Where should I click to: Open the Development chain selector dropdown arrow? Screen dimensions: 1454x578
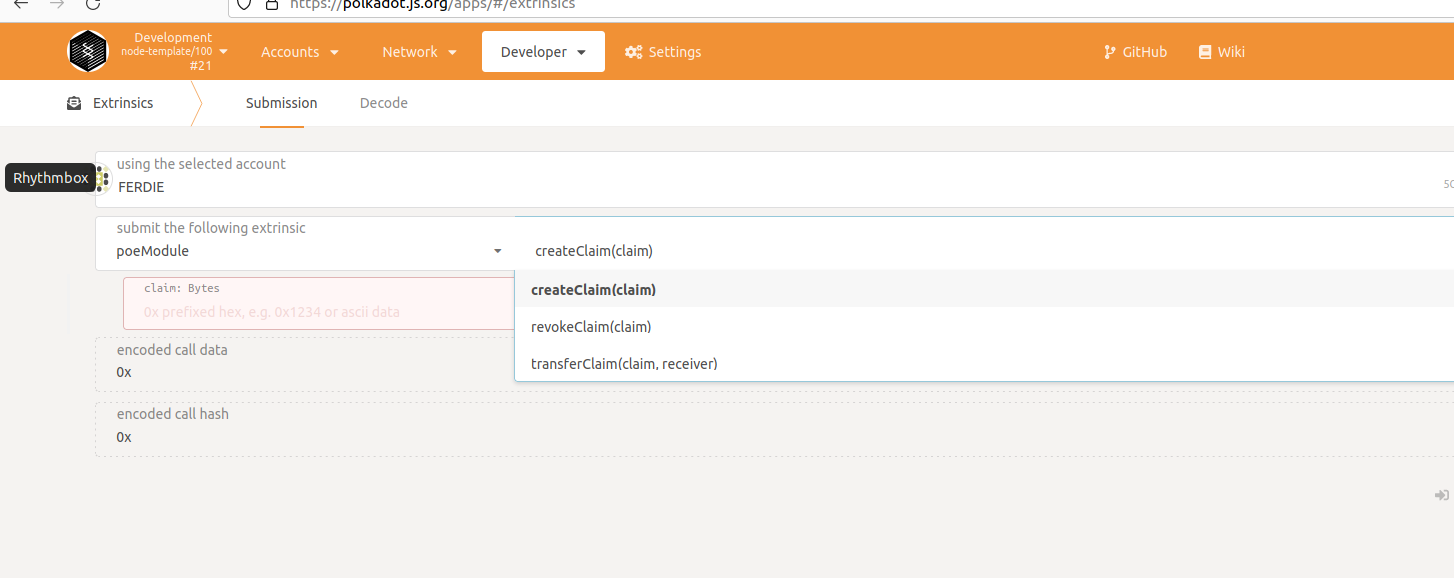click(223, 51)
